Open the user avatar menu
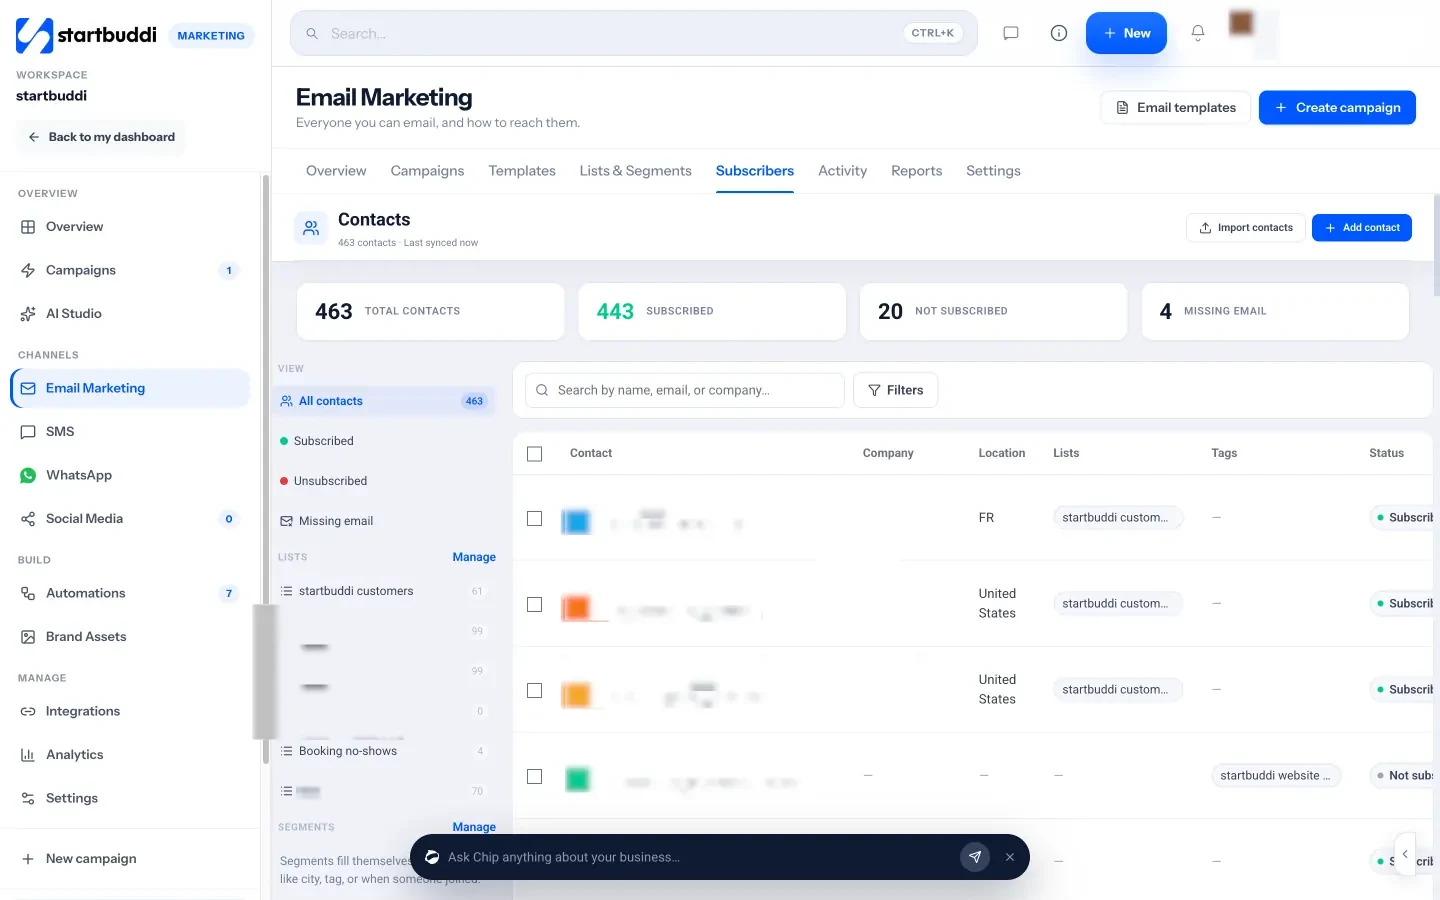The height and width of the screenshot is (900, 1440). (x=1242, y=24)
